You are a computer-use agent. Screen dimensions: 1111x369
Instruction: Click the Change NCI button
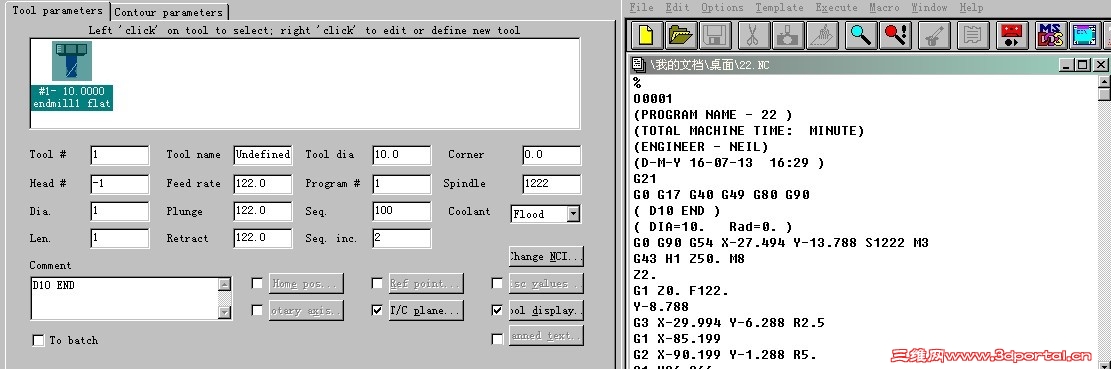point(546,256)
